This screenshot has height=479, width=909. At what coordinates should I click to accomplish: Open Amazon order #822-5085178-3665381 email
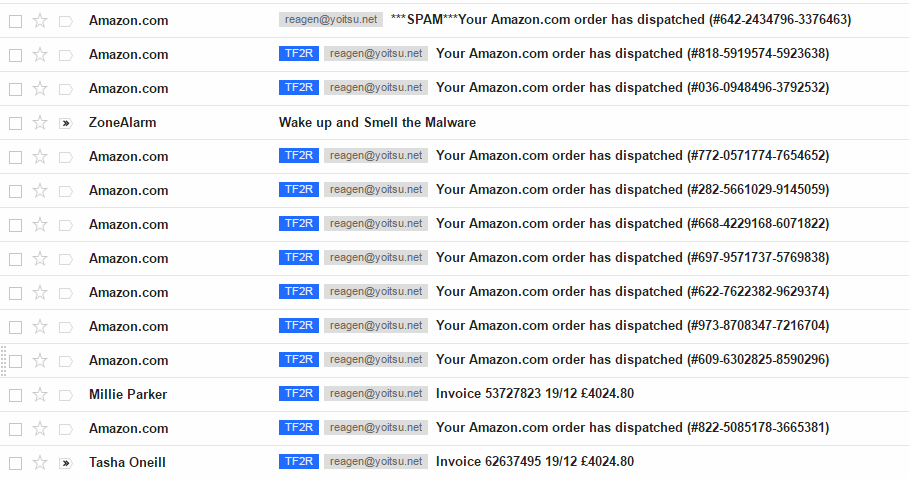632,427
